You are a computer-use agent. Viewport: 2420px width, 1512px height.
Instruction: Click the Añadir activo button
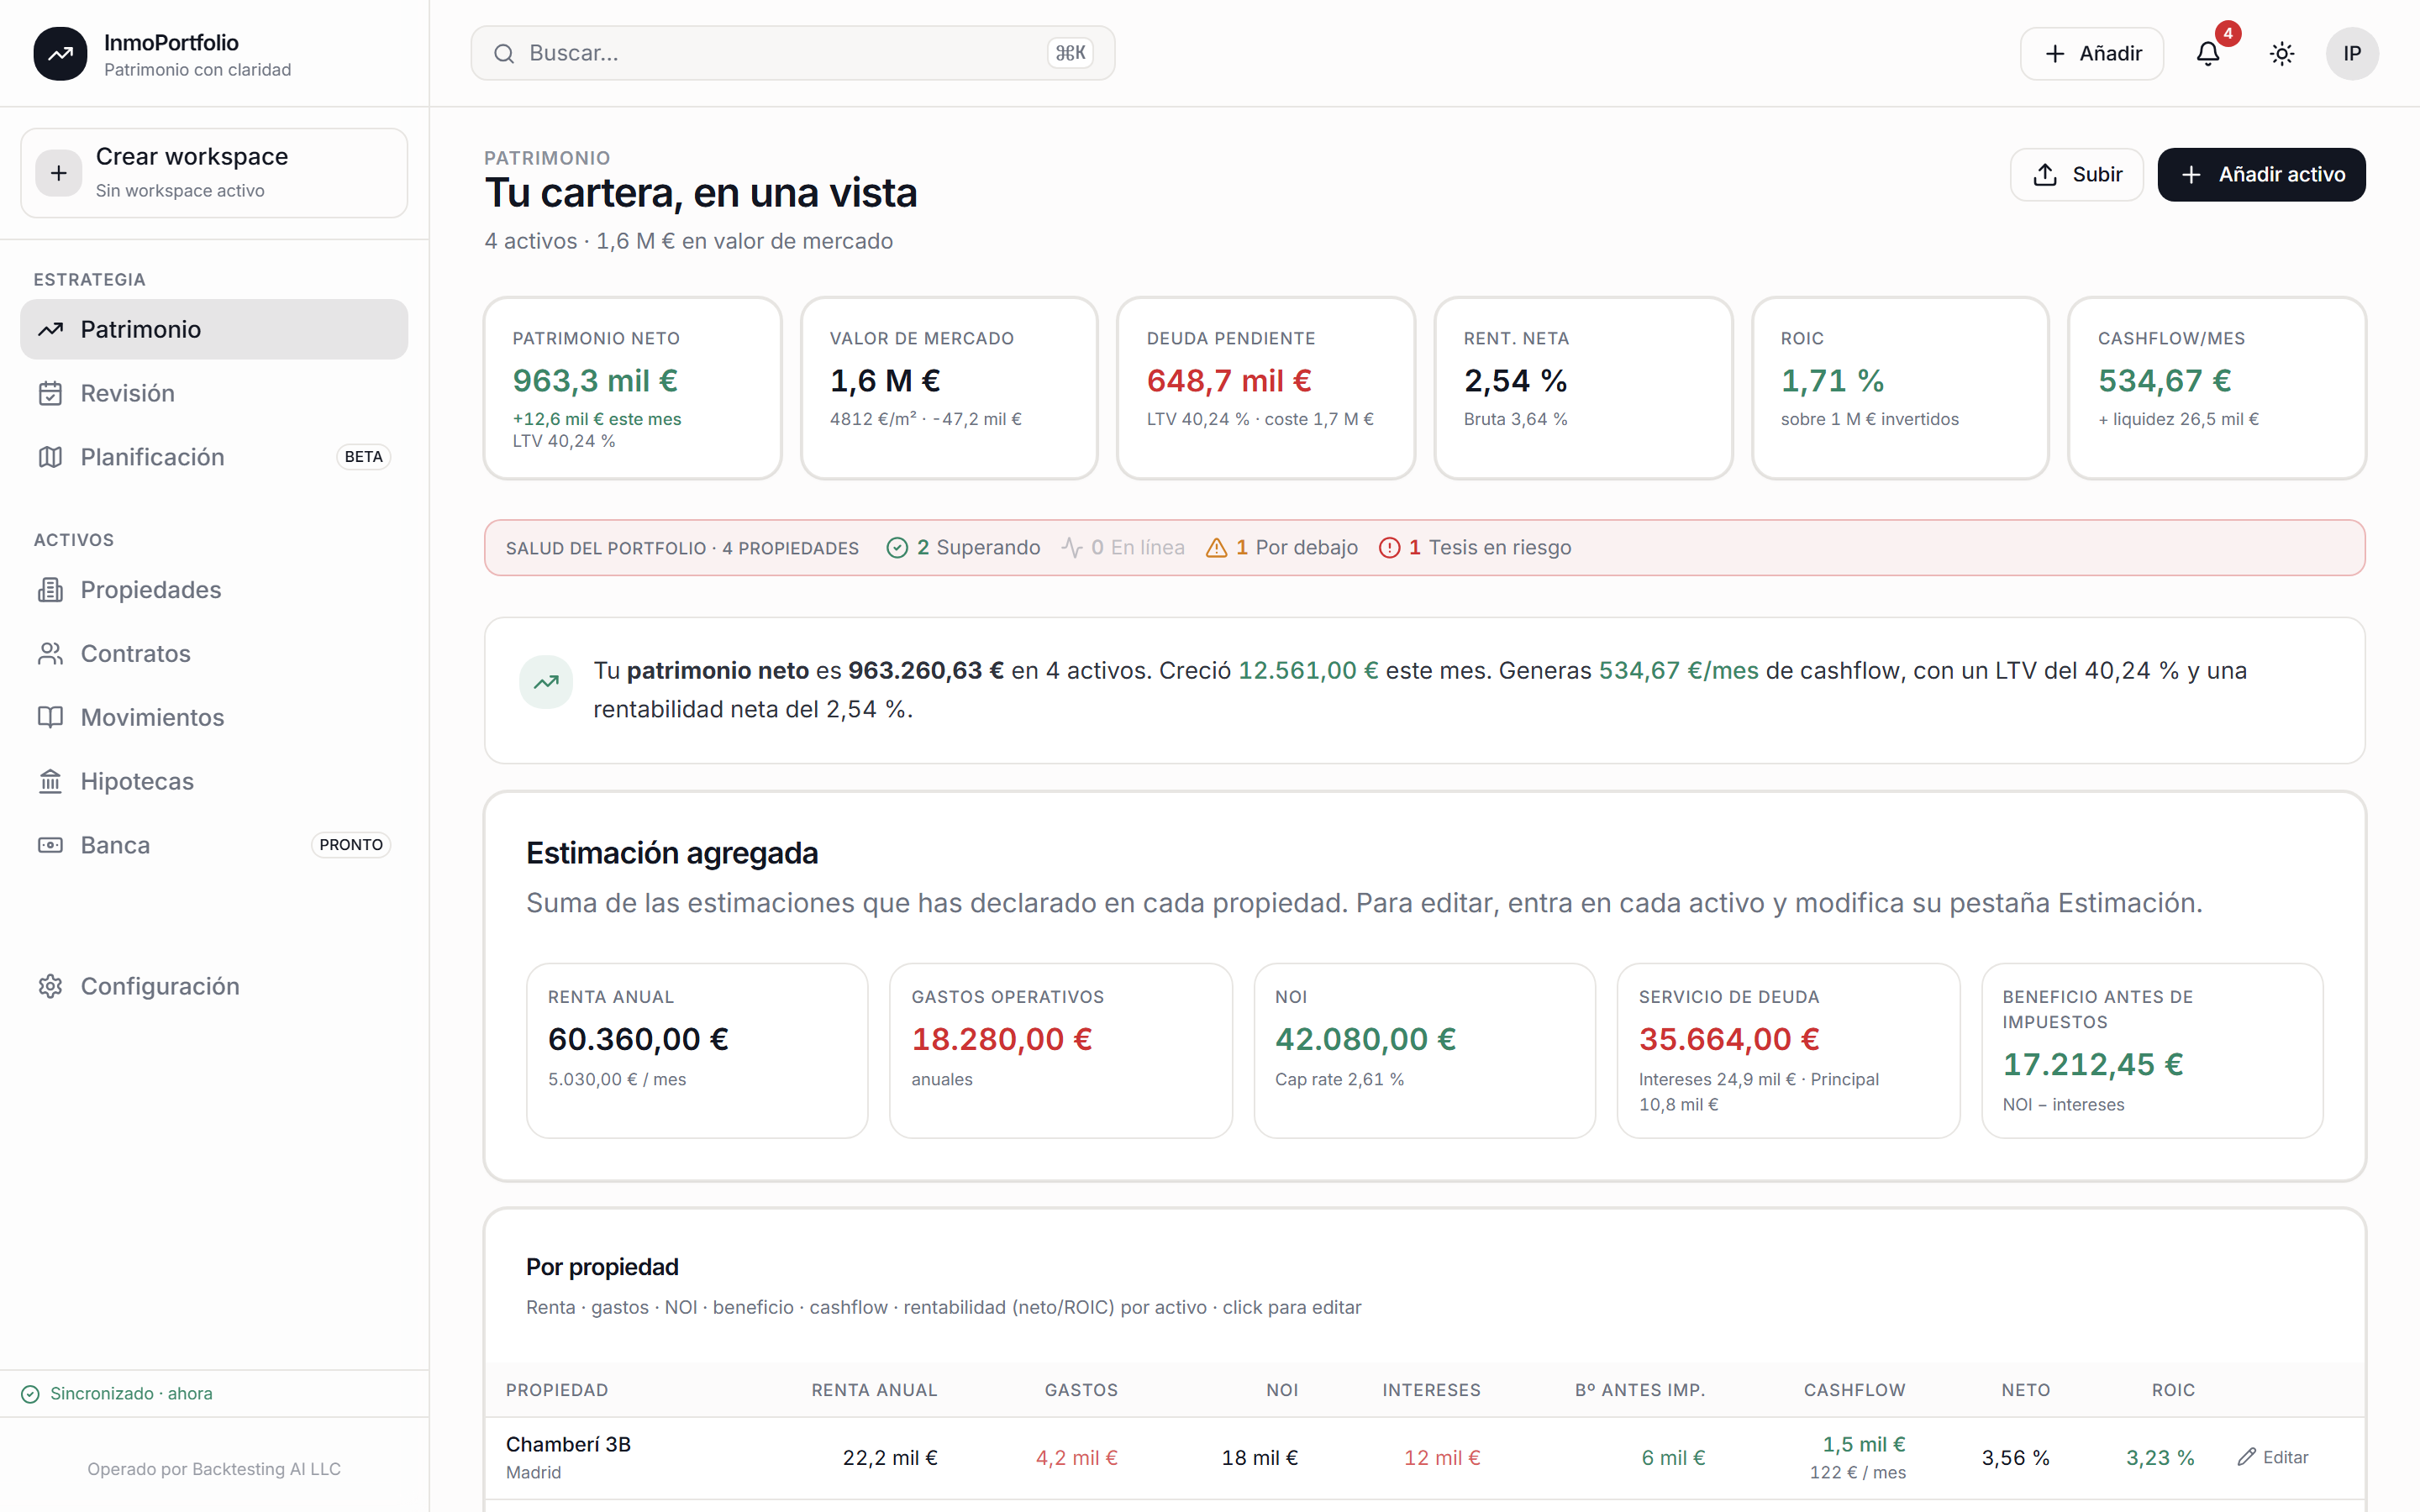click(x=2261, y=174)
